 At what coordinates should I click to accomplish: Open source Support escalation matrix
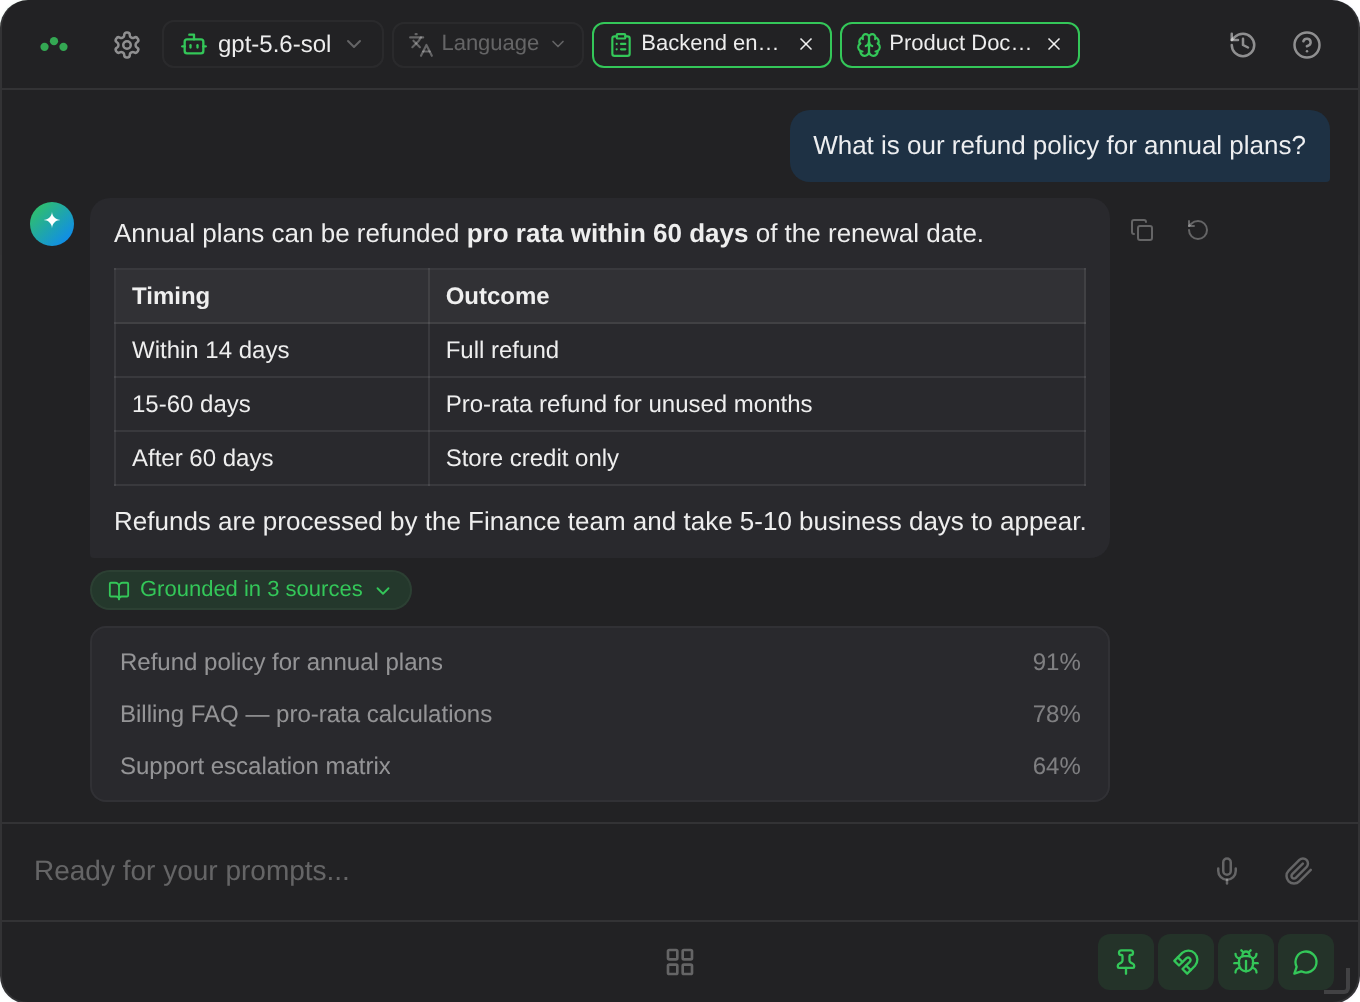tap(600, 766)
